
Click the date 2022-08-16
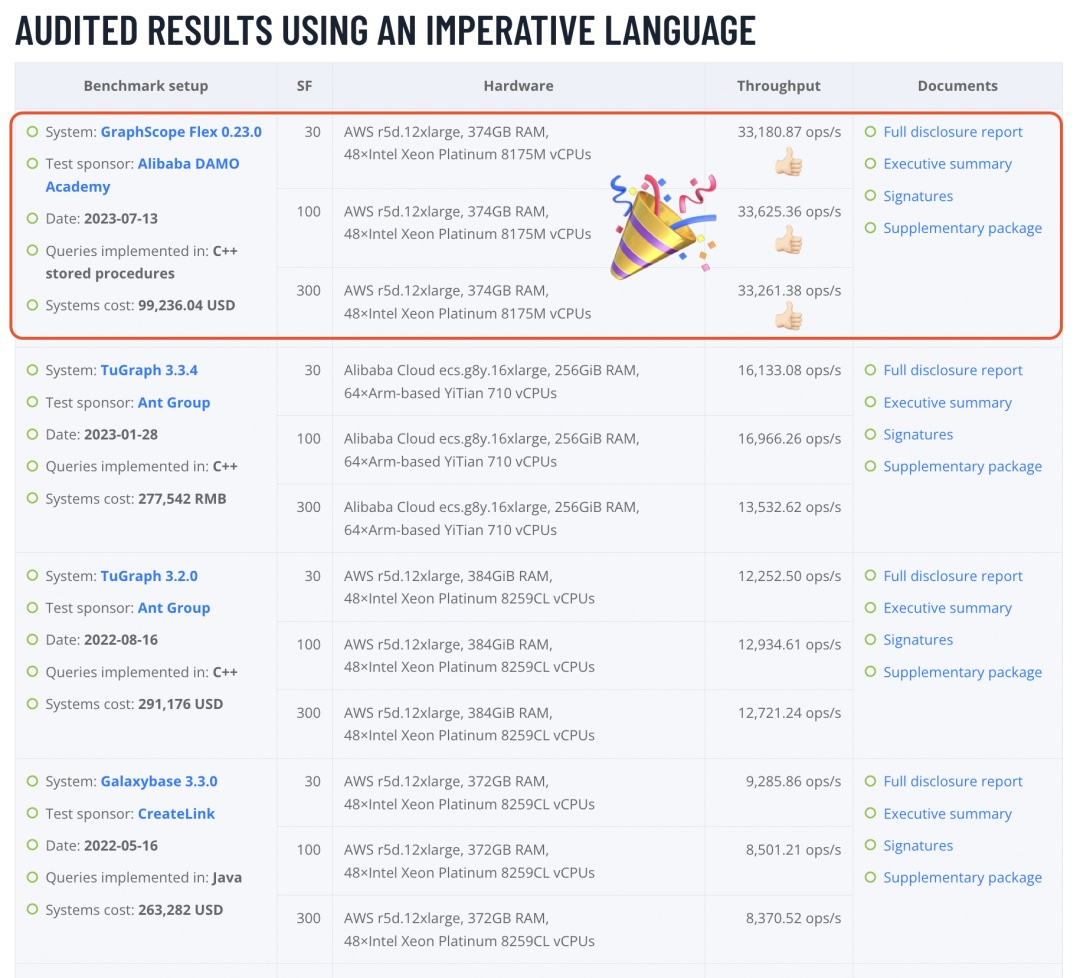[x=121, y=640]
